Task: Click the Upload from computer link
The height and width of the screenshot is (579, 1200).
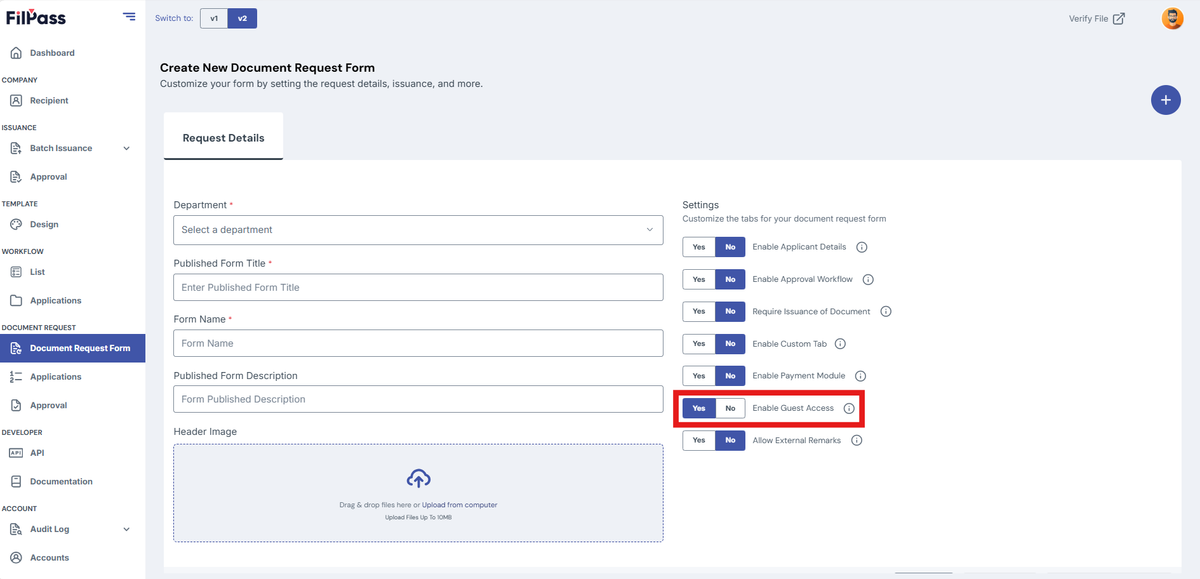Action: click(x=459, y=505)
